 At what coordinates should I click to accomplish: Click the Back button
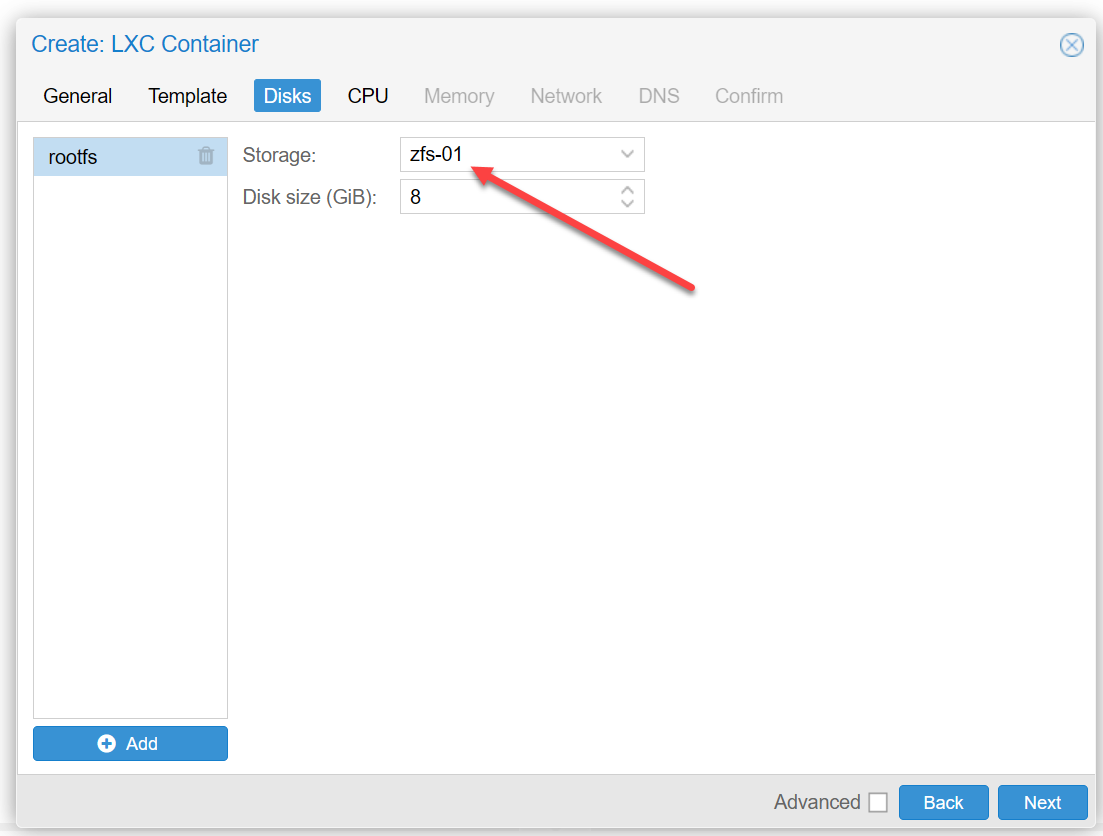tap(943, 802)
